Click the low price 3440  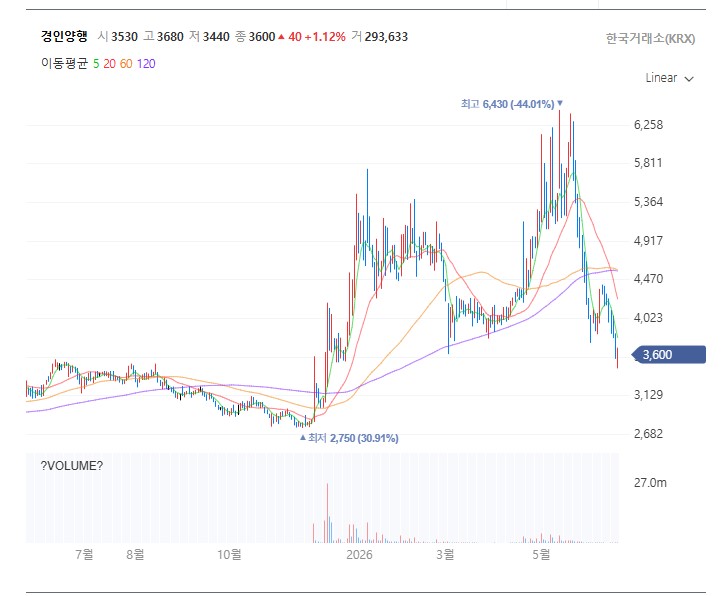point(216,37)
